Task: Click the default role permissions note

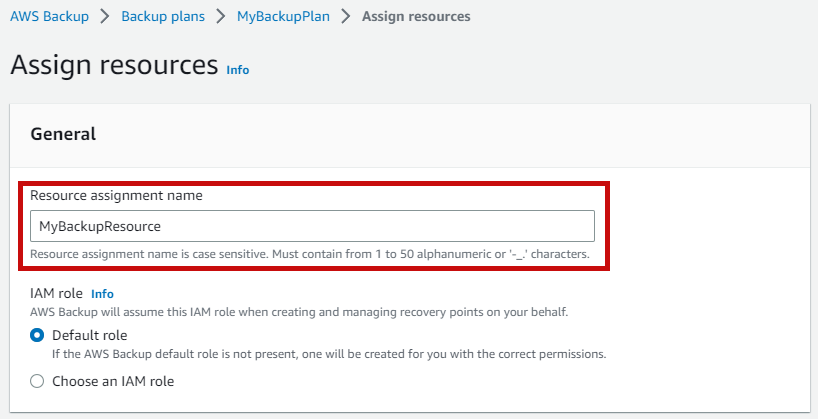Action: 329,354
